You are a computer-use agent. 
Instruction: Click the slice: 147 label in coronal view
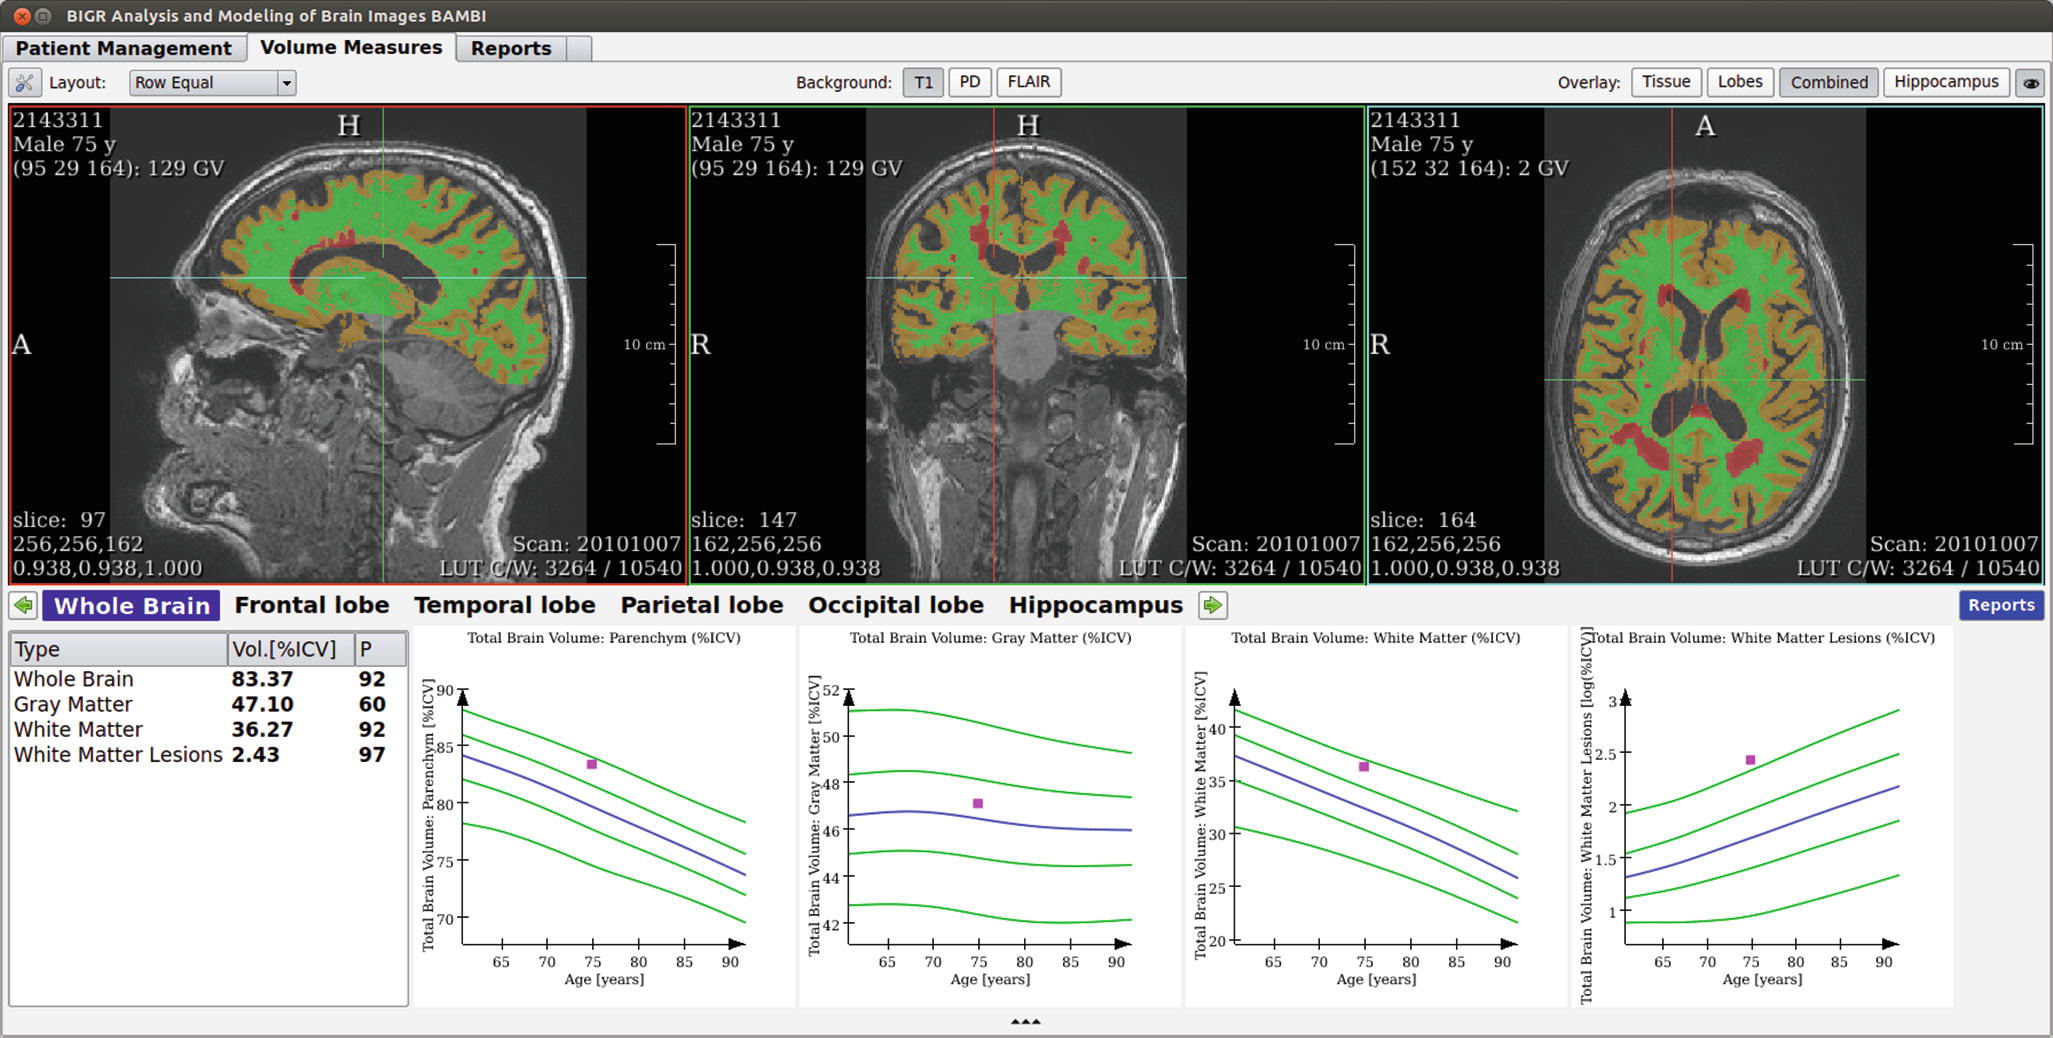point(744,520)
